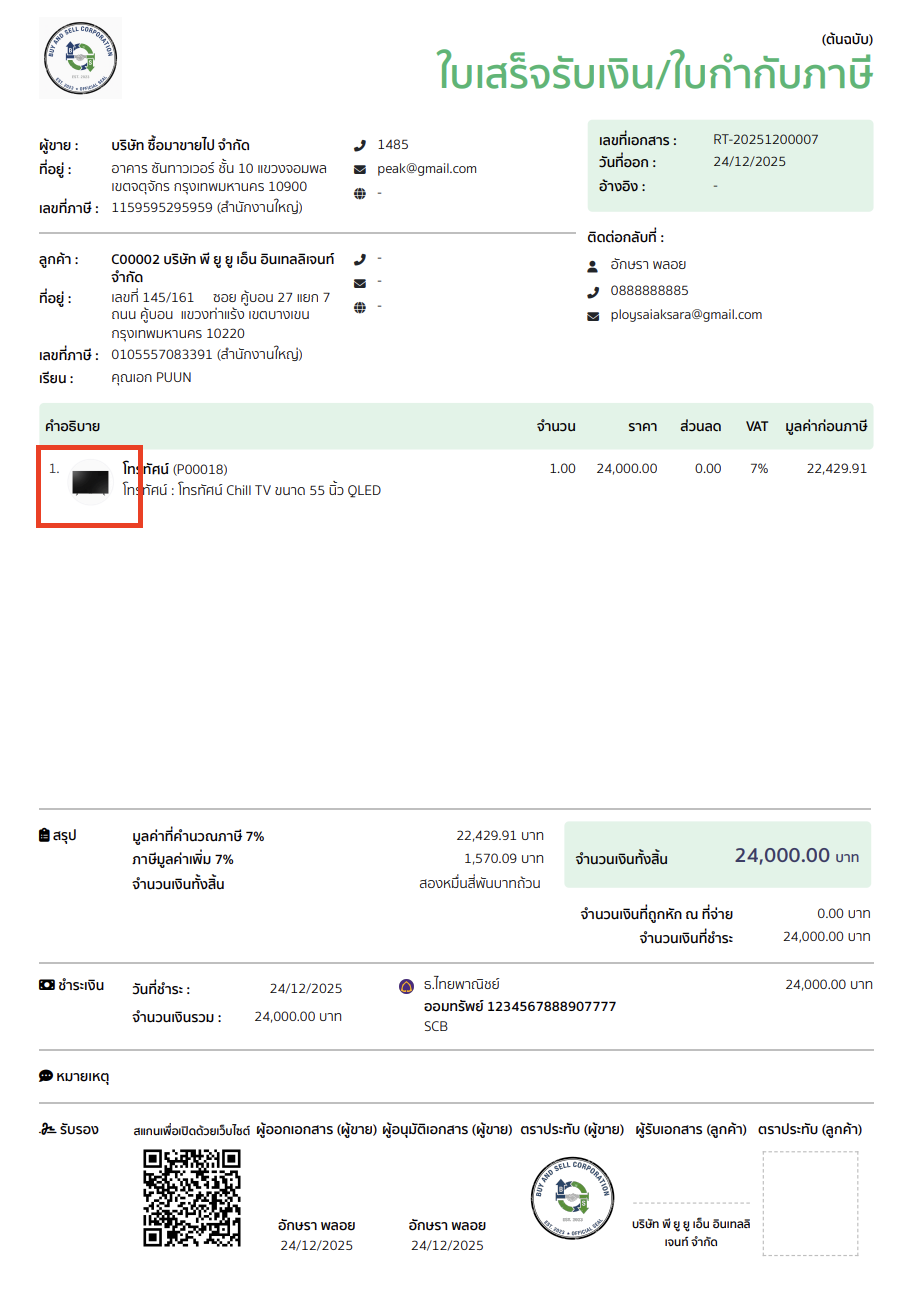Click the email address peak@gmail.com

[x=427, y=169]
